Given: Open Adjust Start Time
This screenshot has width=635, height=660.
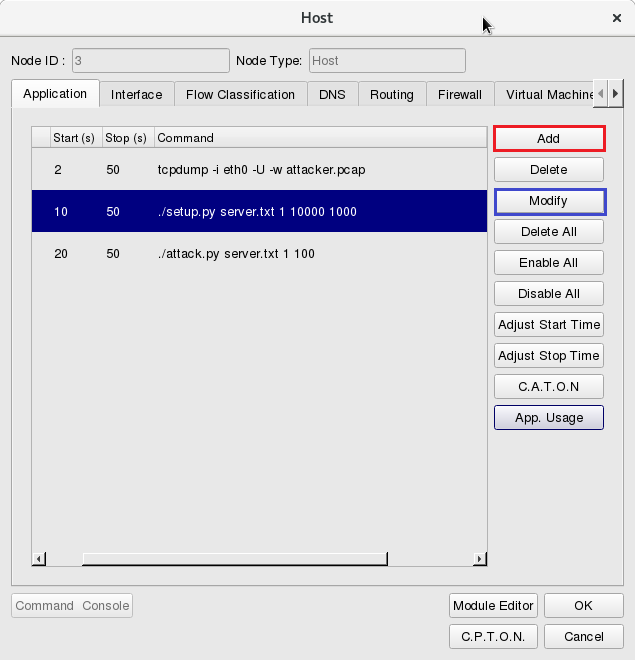Looking at the screenshot, I should [549, 325].
